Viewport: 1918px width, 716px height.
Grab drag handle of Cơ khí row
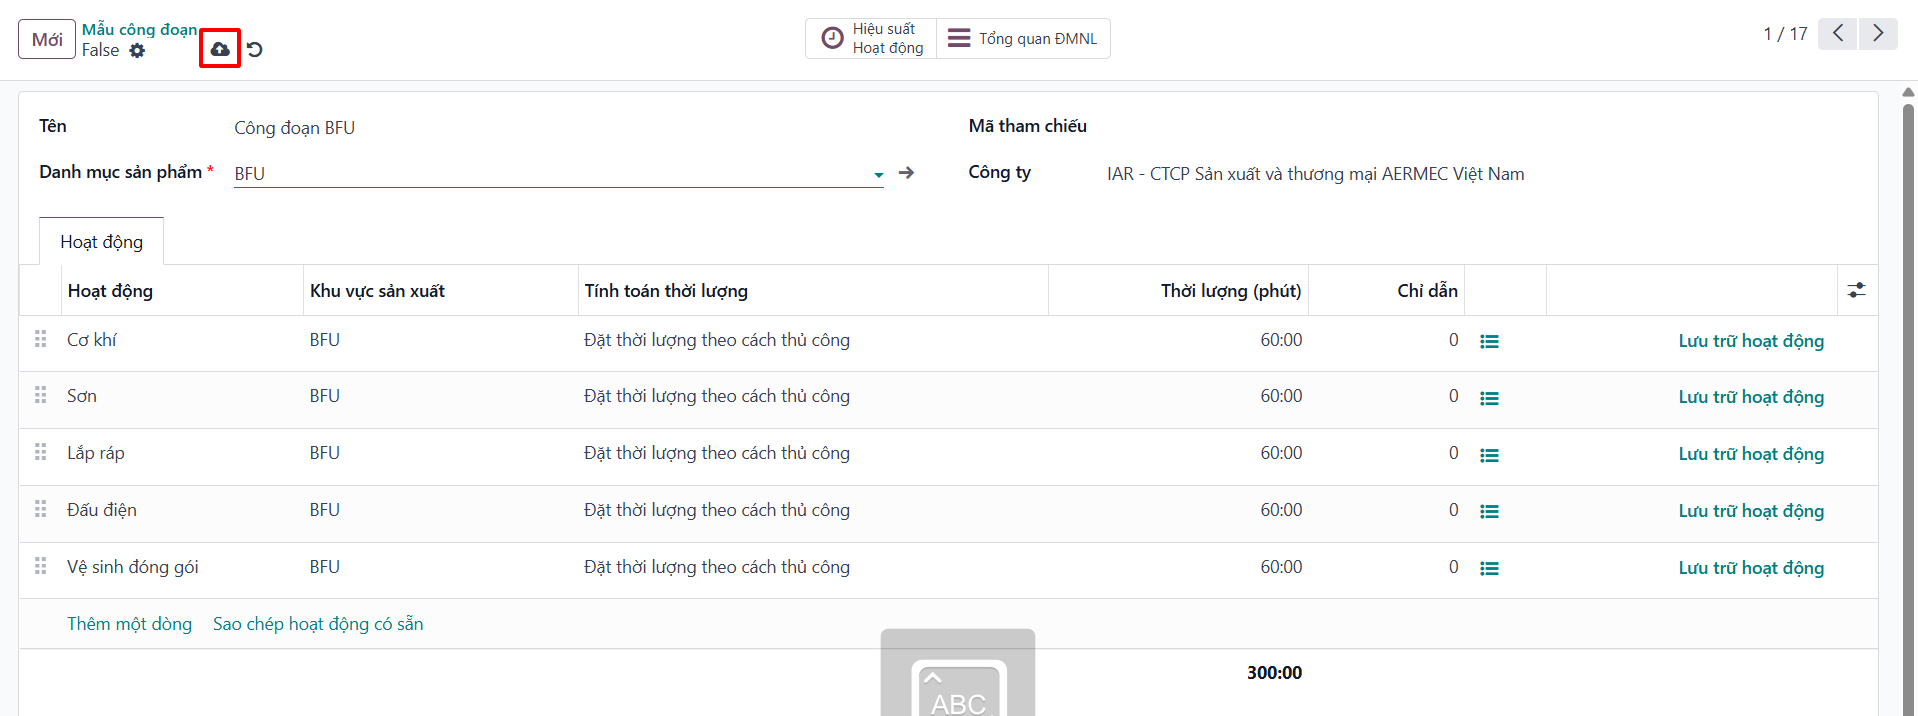pos(41,339)
